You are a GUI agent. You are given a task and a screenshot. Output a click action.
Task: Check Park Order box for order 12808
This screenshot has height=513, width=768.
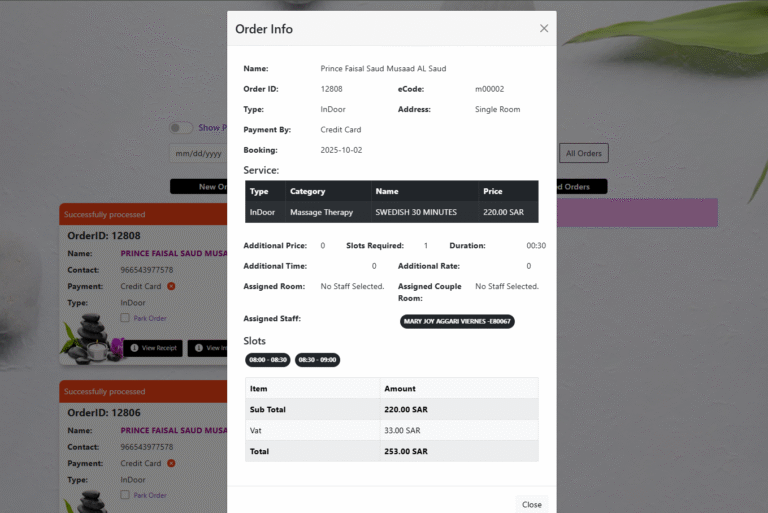point(125,318)
